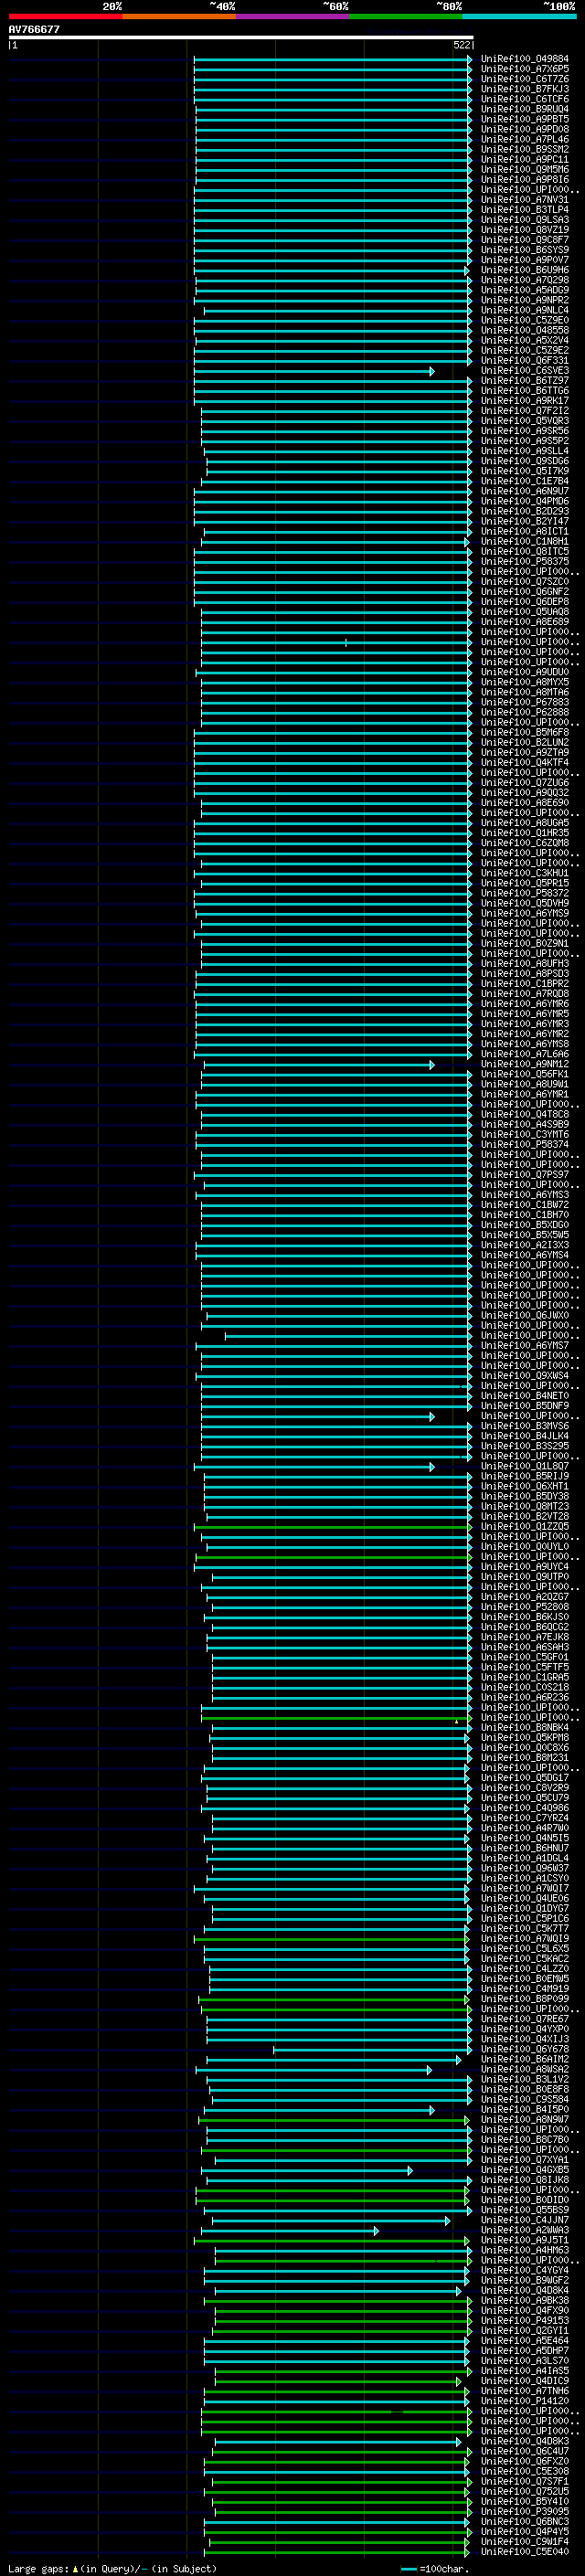The height and width of the screenshot is (2576, 585).
Task: Select hit label UniRef100_Q96W37
Action: coord(524,1868)
